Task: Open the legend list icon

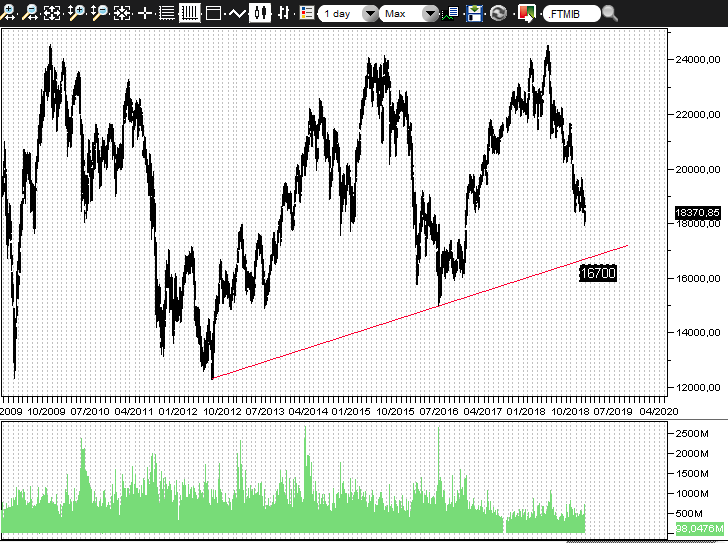Action: pyautogui.click(x=306, y=13)
